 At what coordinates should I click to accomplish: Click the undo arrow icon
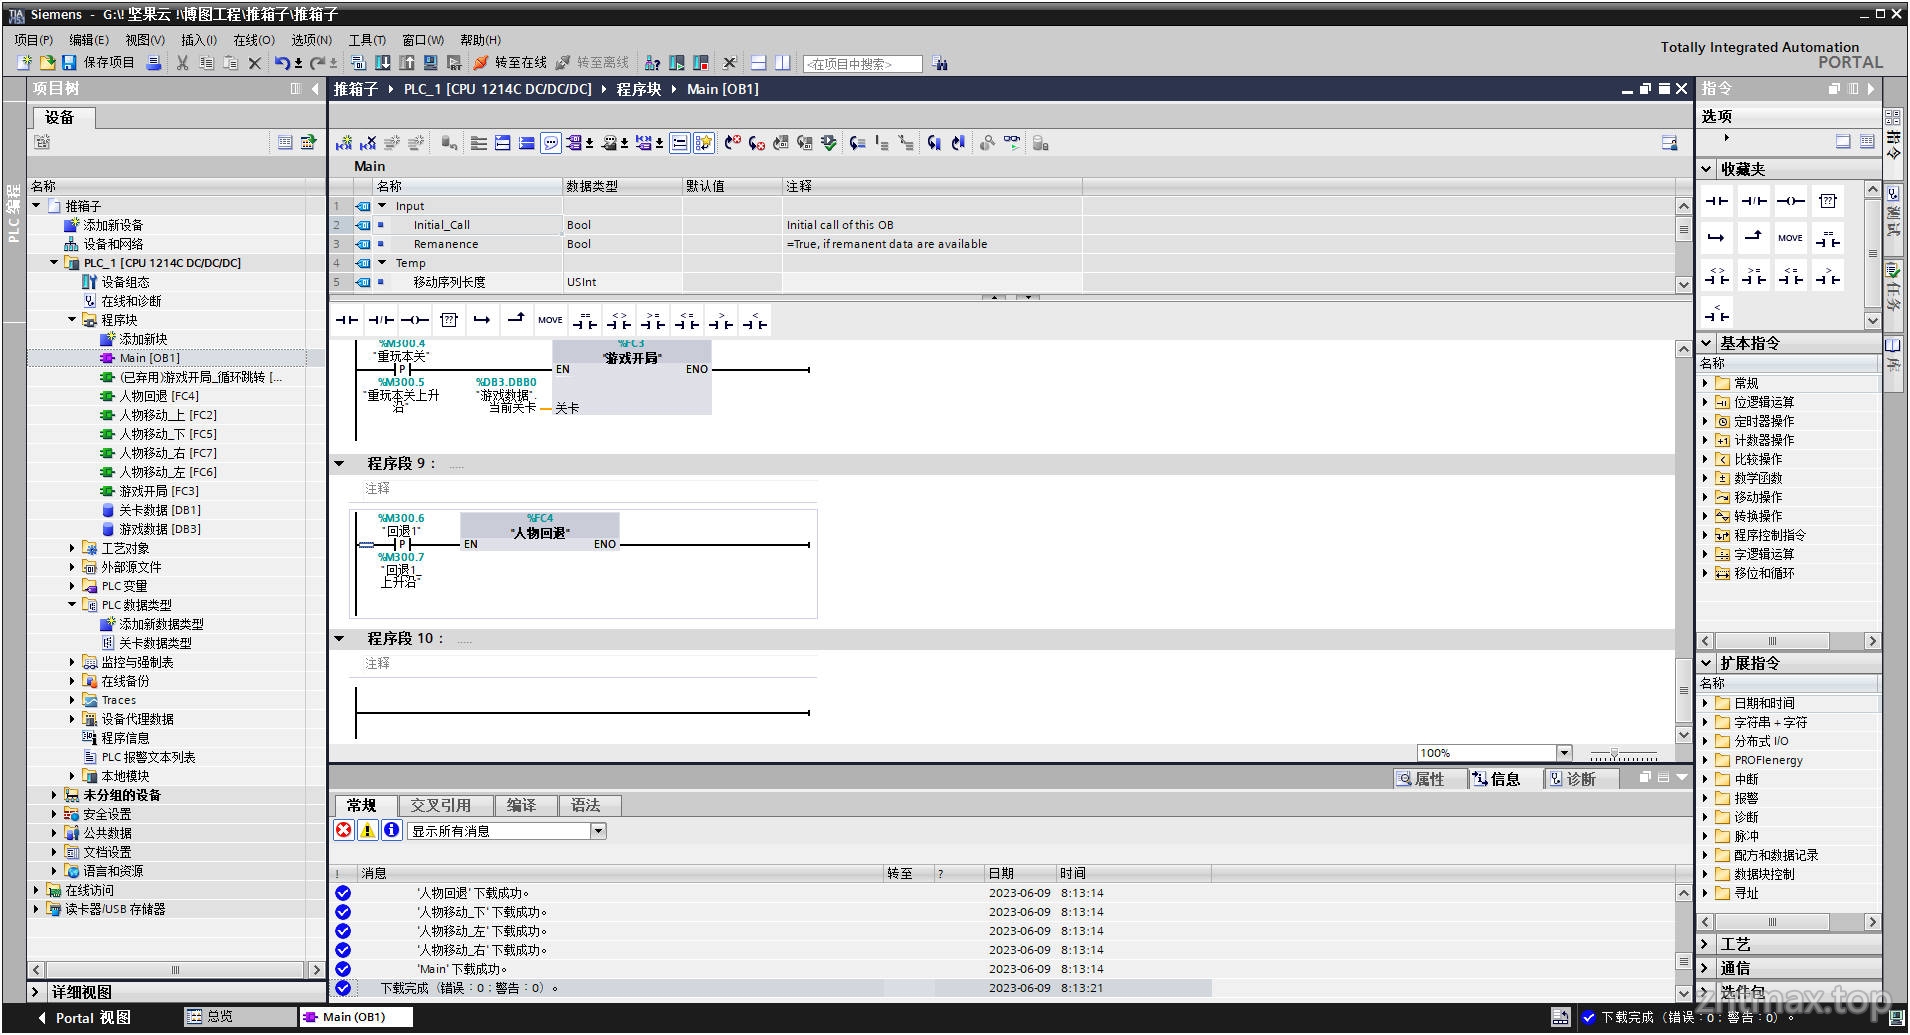(283, 63)
